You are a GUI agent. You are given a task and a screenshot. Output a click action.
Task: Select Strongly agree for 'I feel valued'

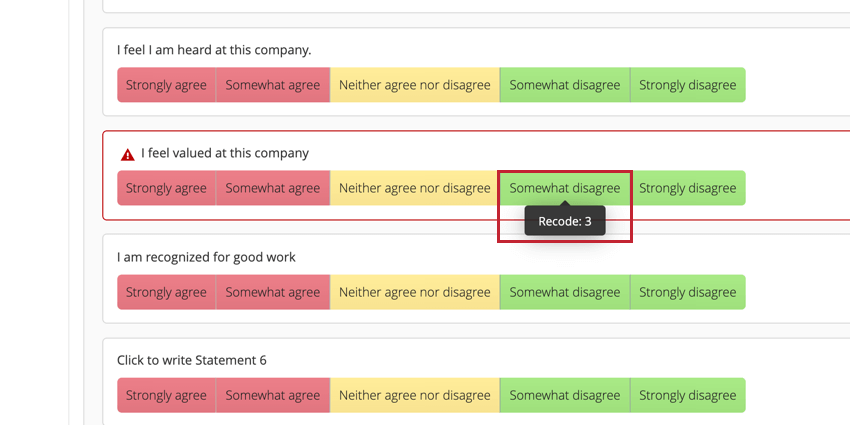(x=166, y=188)
